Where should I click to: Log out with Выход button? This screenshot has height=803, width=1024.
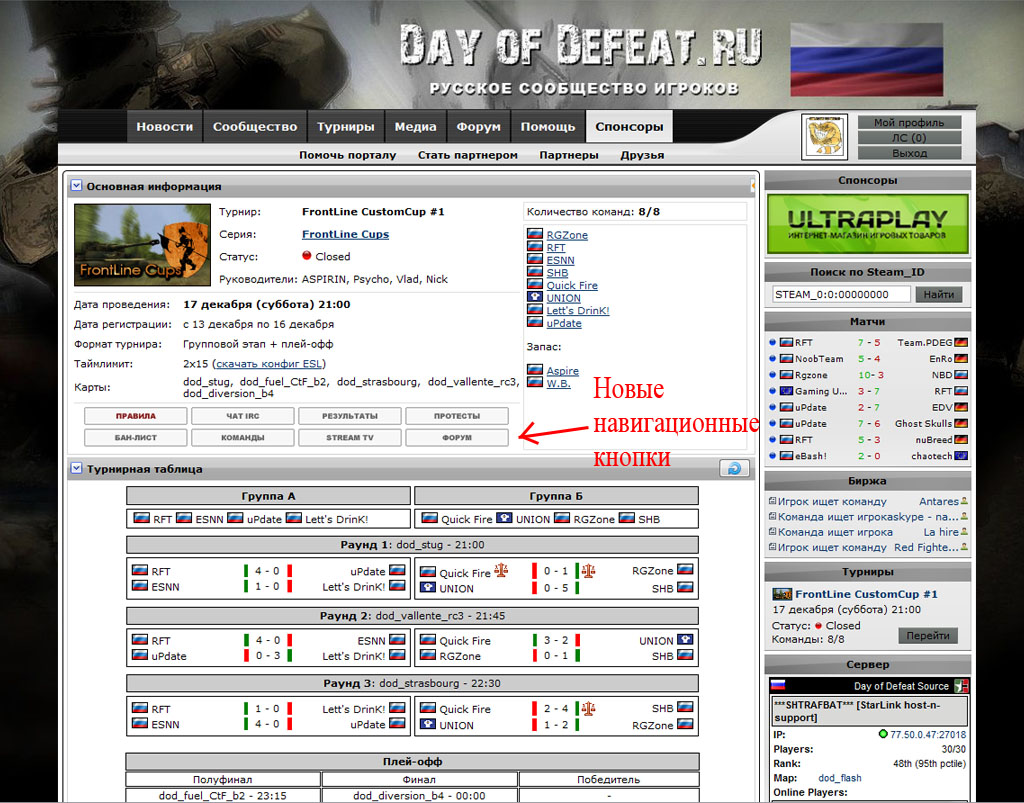(x=909, y=153)
